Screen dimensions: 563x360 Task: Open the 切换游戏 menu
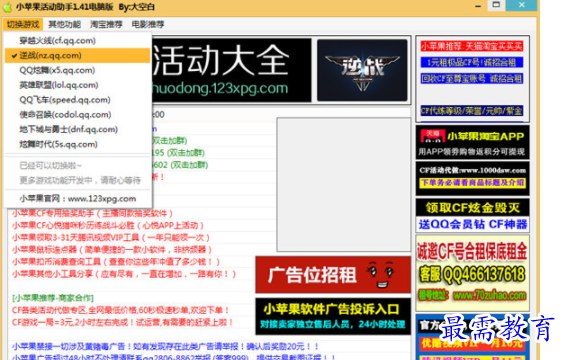coord(23,24)
